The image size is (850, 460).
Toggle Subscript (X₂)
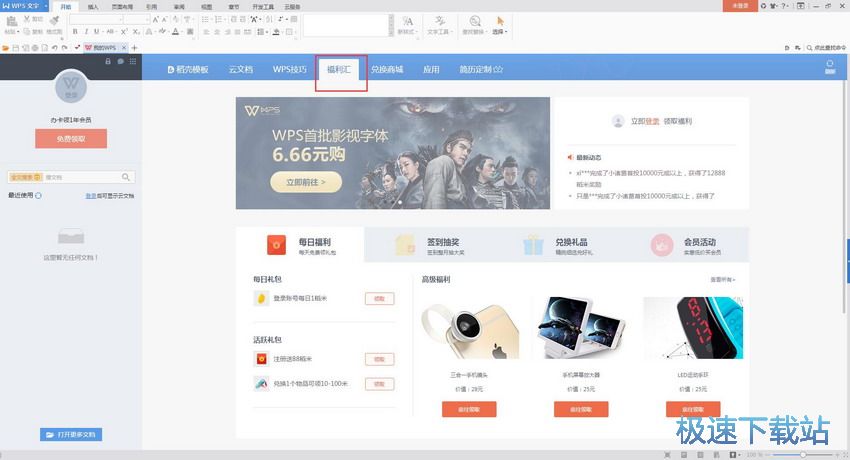coord(136,32)
